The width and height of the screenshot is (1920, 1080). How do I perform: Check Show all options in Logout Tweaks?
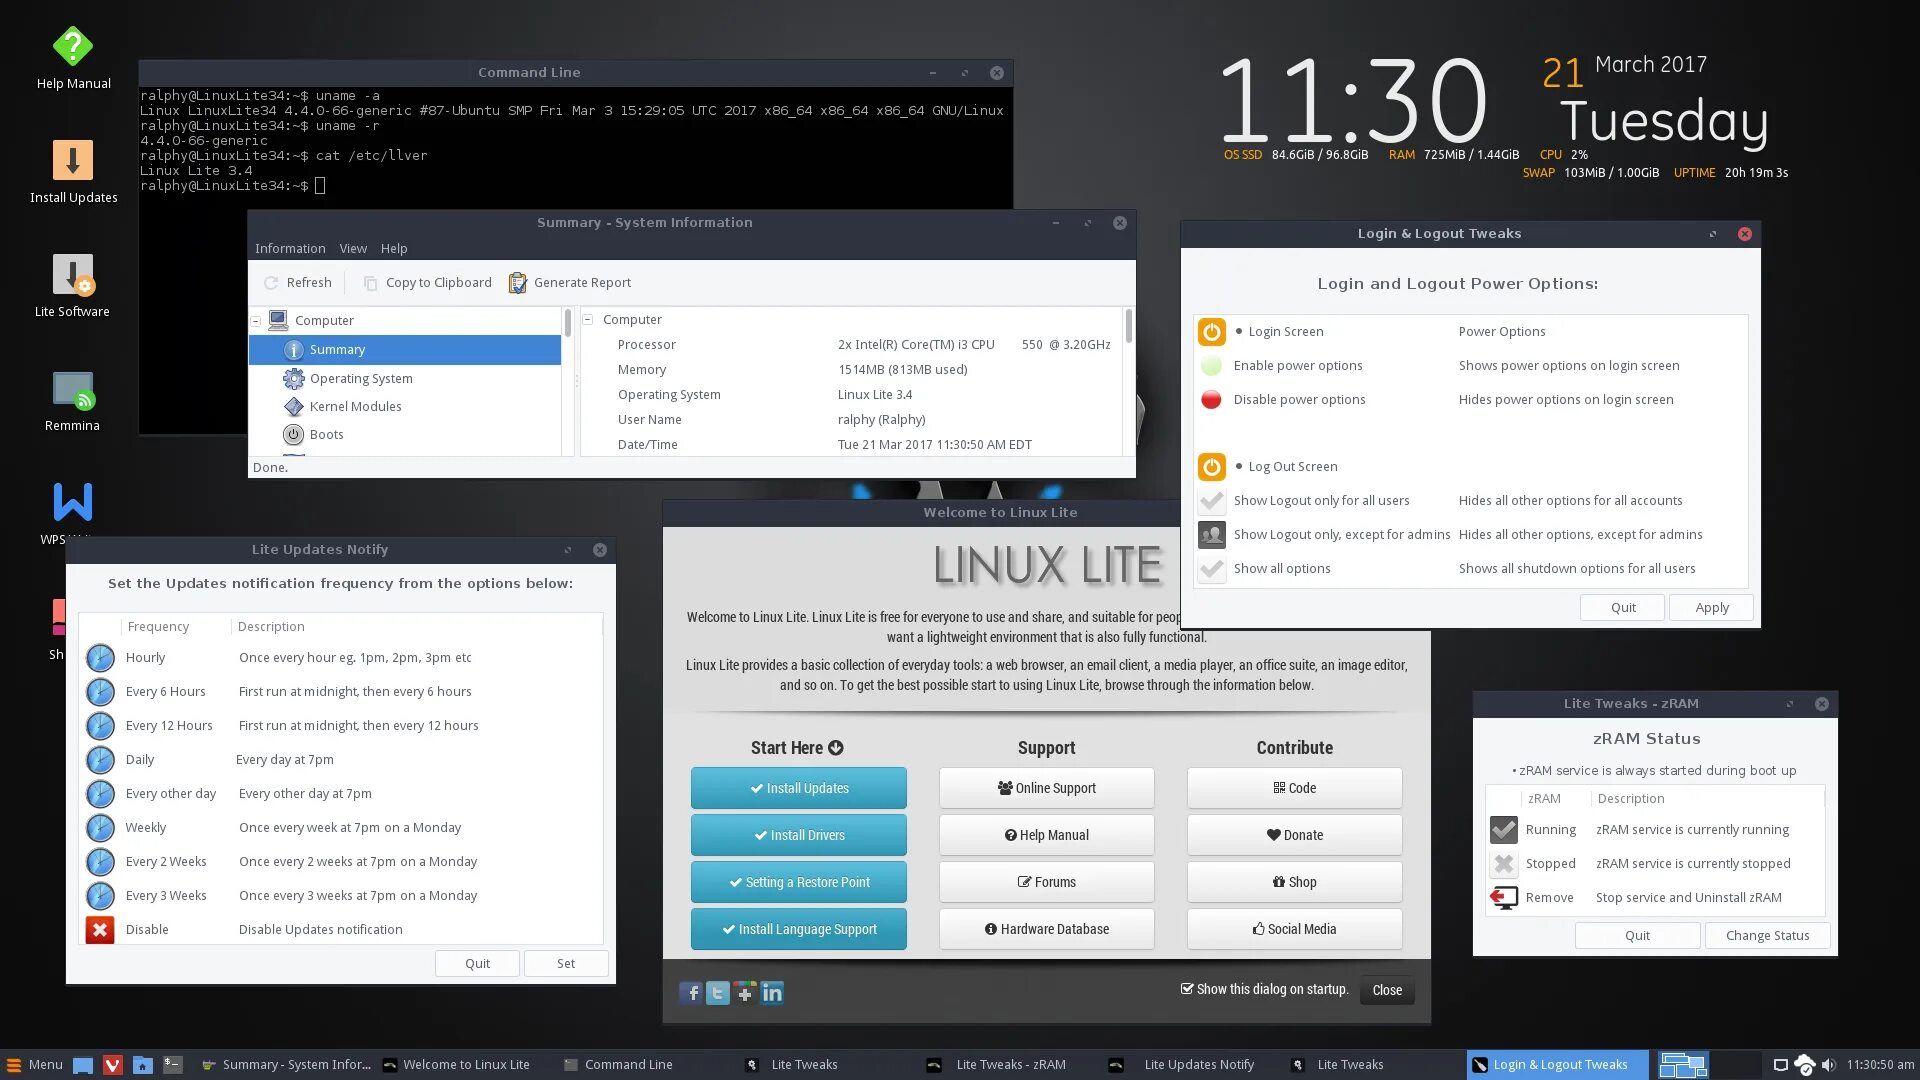point(1212,569)
